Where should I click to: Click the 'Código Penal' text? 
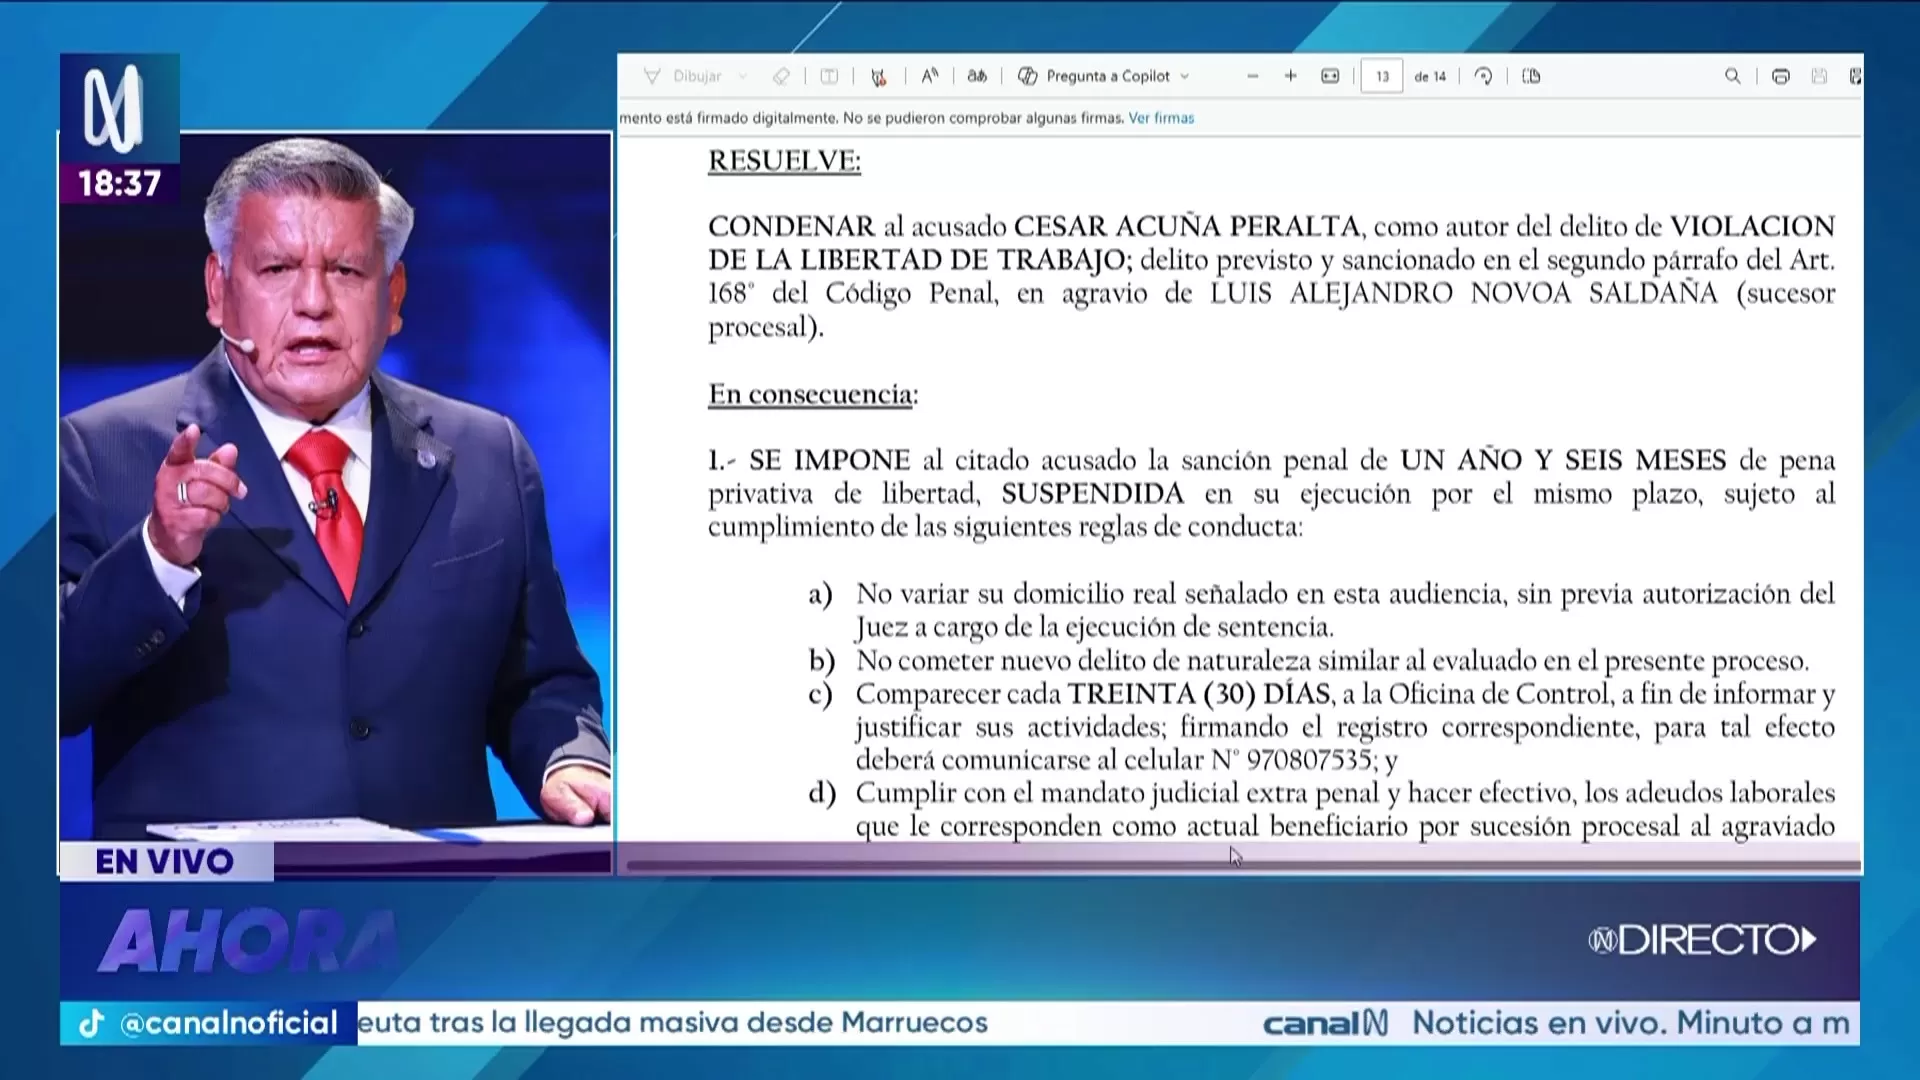[911, 294]
